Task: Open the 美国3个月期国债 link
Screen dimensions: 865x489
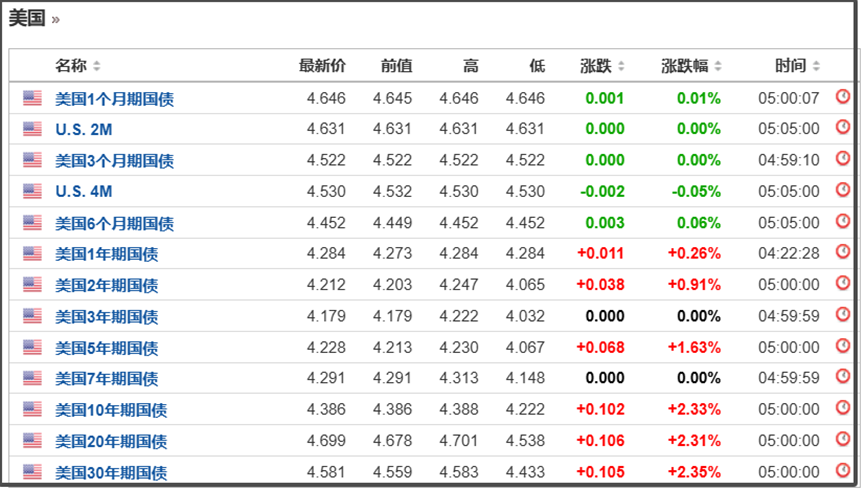Action: (x=114, y=160)
